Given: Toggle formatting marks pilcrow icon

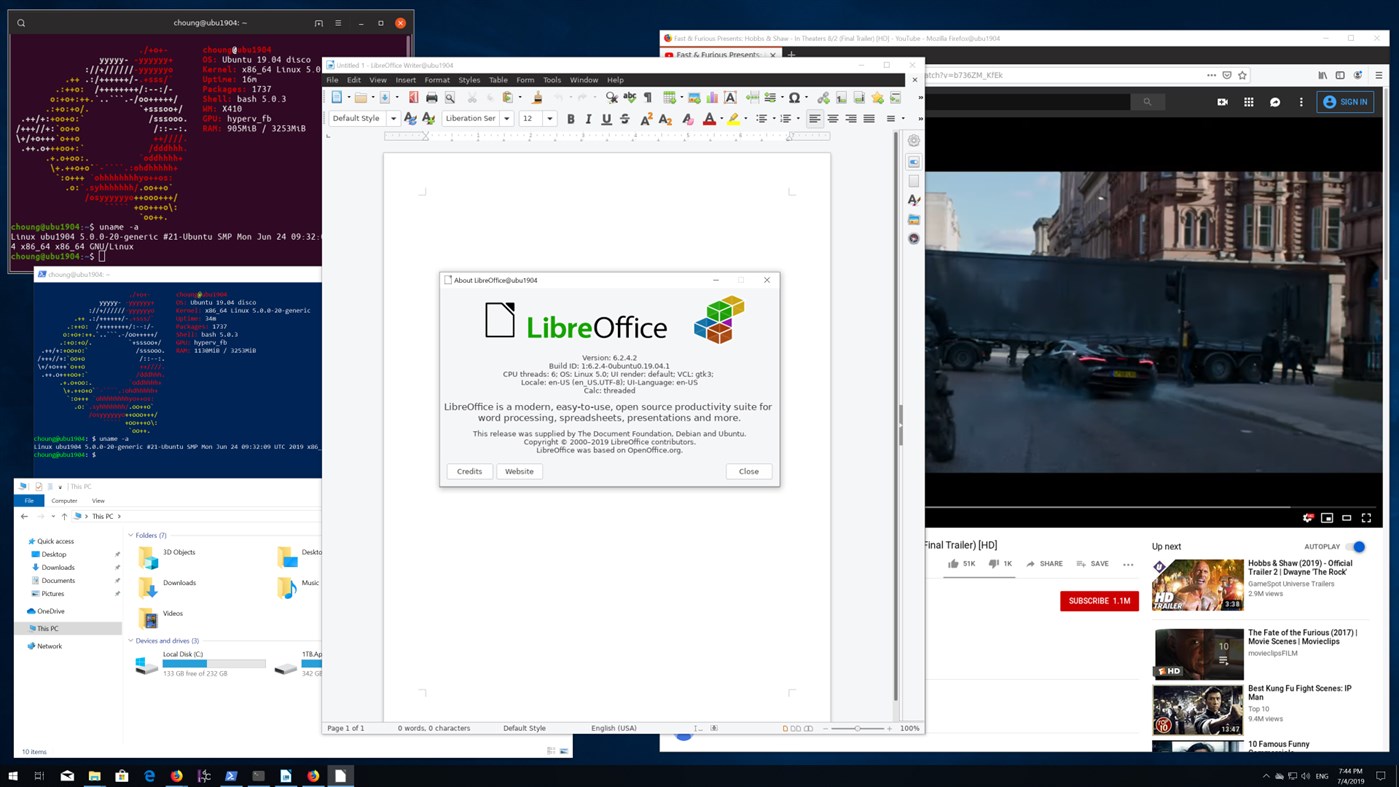Looking at the screenshot, I should coord(648,98).
